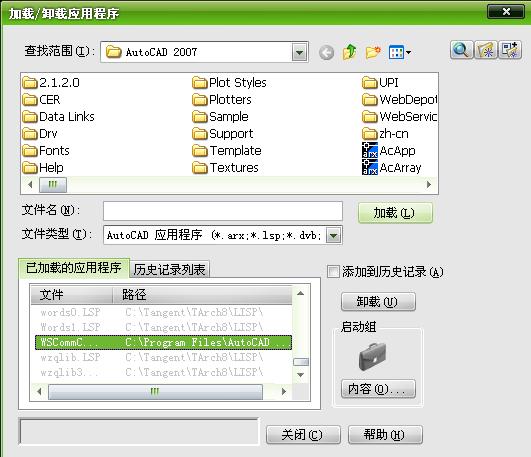Click the 路径 column header

[202, 295]
